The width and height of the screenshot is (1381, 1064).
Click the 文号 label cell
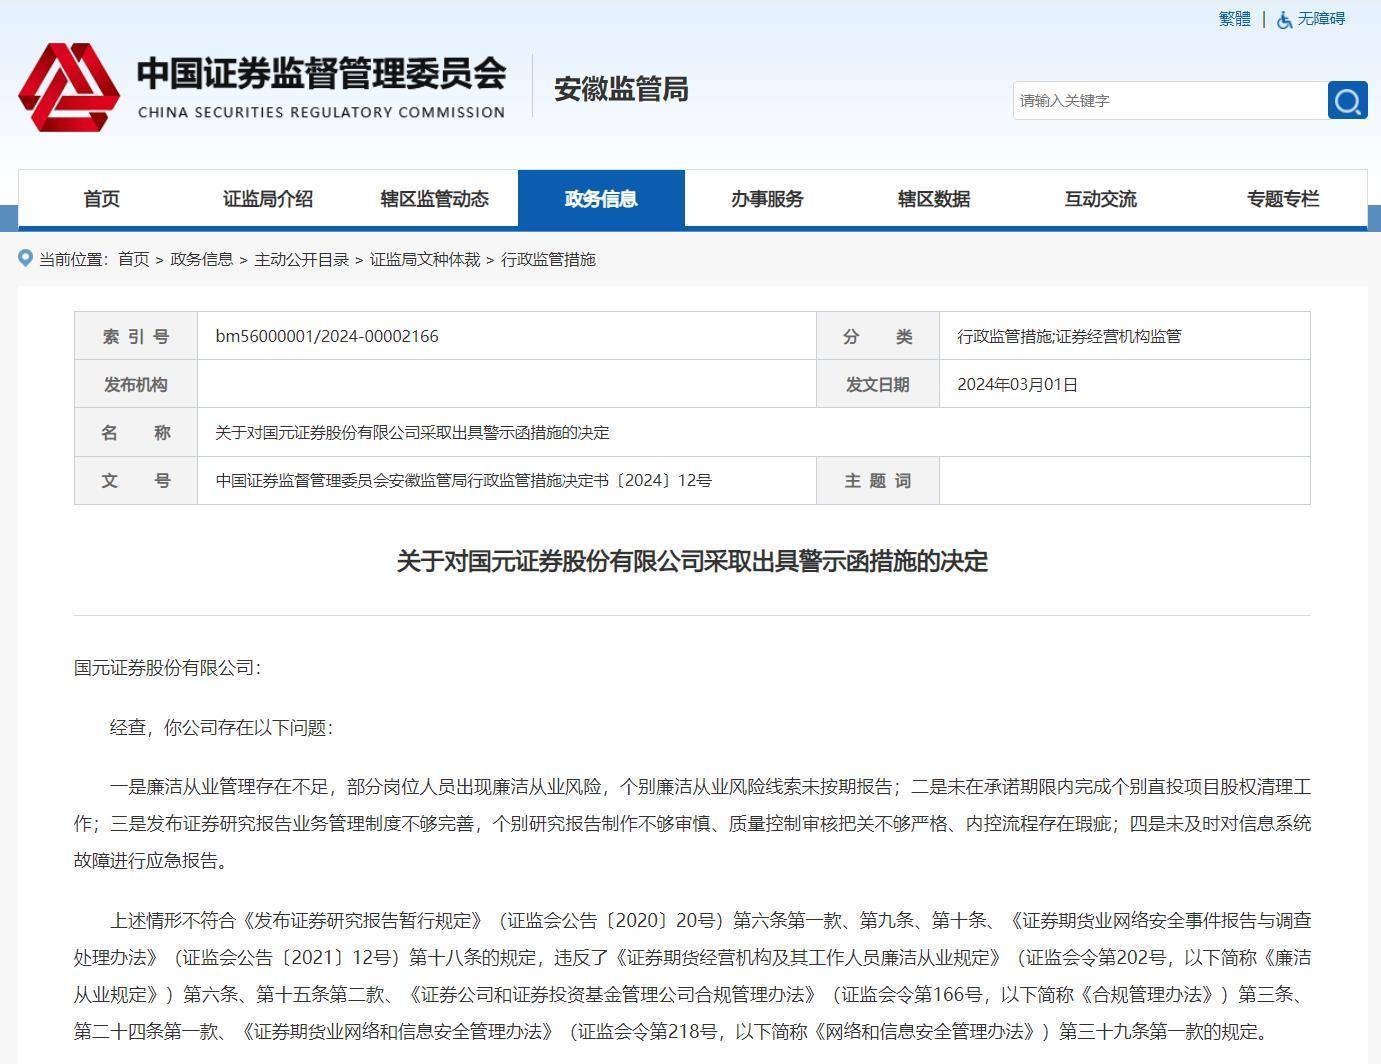click(136, 481)
